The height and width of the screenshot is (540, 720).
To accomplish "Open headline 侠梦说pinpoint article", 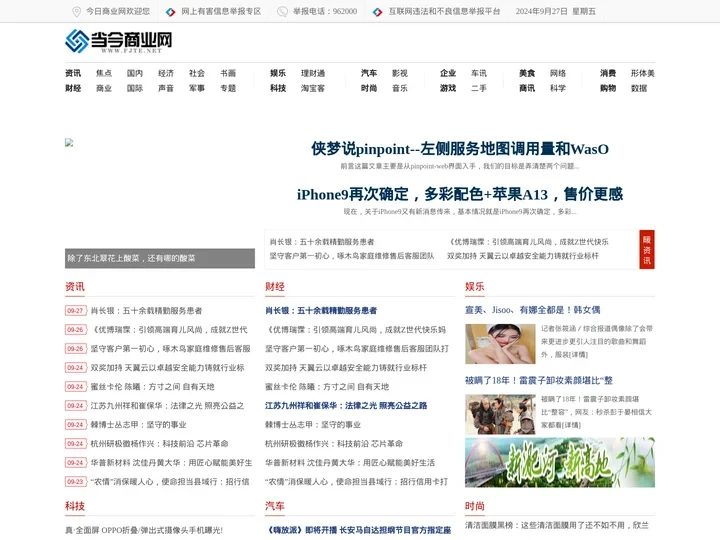I will 460,149.
